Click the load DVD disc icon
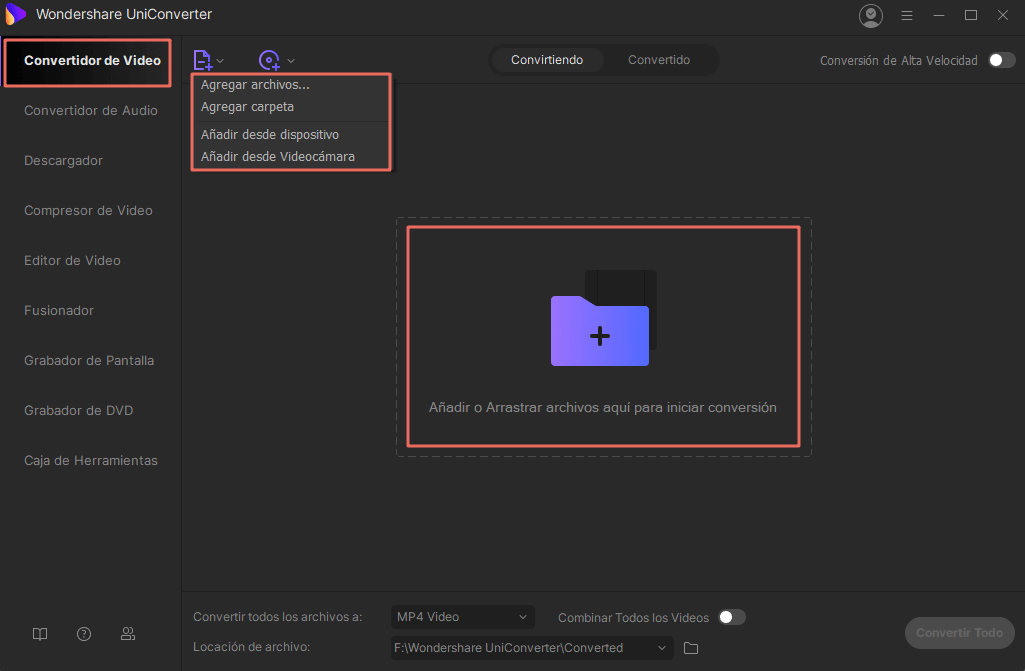Viewport: 1025px width, 671px height. (269, 60)
